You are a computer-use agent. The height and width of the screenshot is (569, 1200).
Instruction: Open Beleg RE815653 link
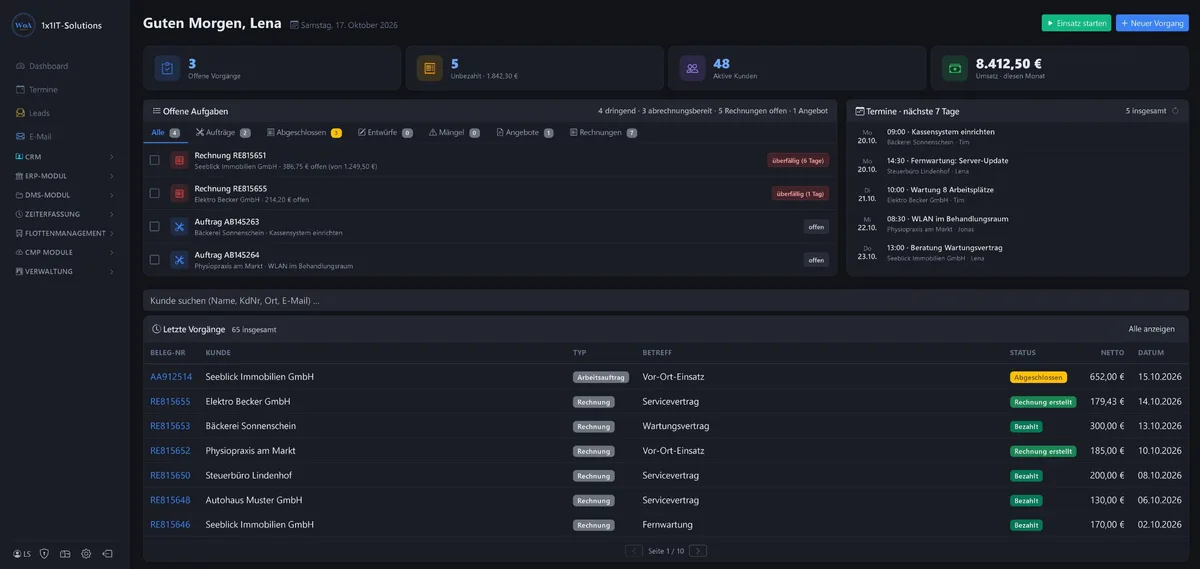point(170,426)
